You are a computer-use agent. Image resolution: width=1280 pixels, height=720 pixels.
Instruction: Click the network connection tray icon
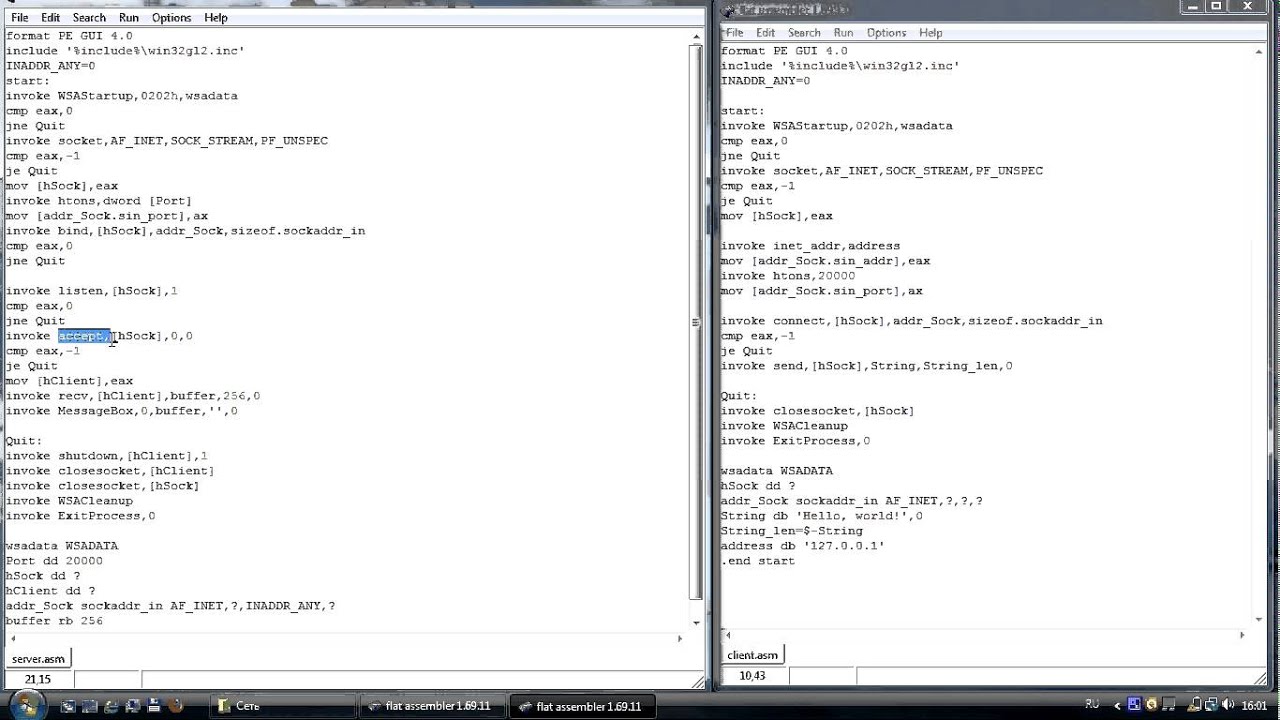[x=1211, y=704]
